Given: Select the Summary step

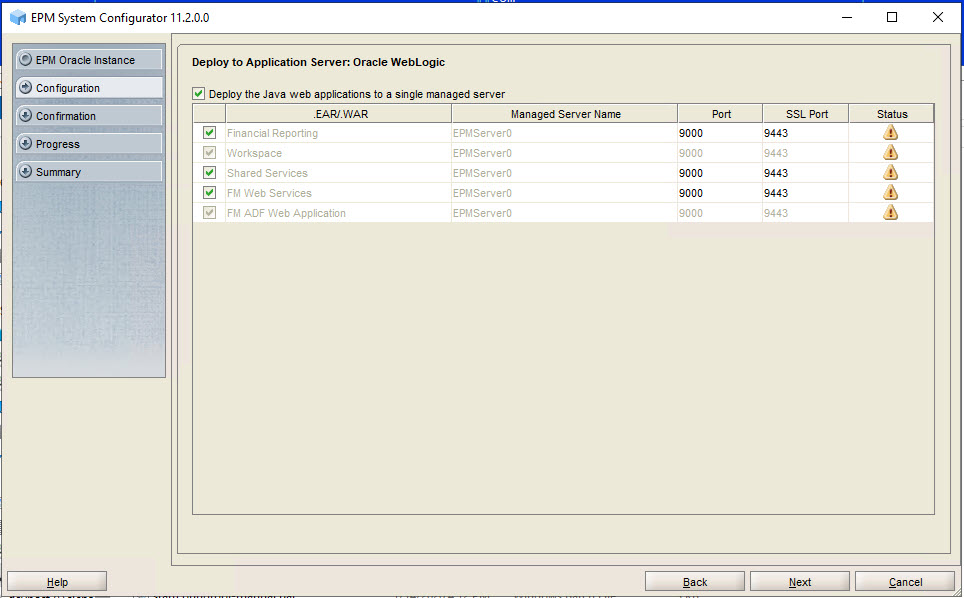Looking at the screenshot, I should (x=89, y=171).
